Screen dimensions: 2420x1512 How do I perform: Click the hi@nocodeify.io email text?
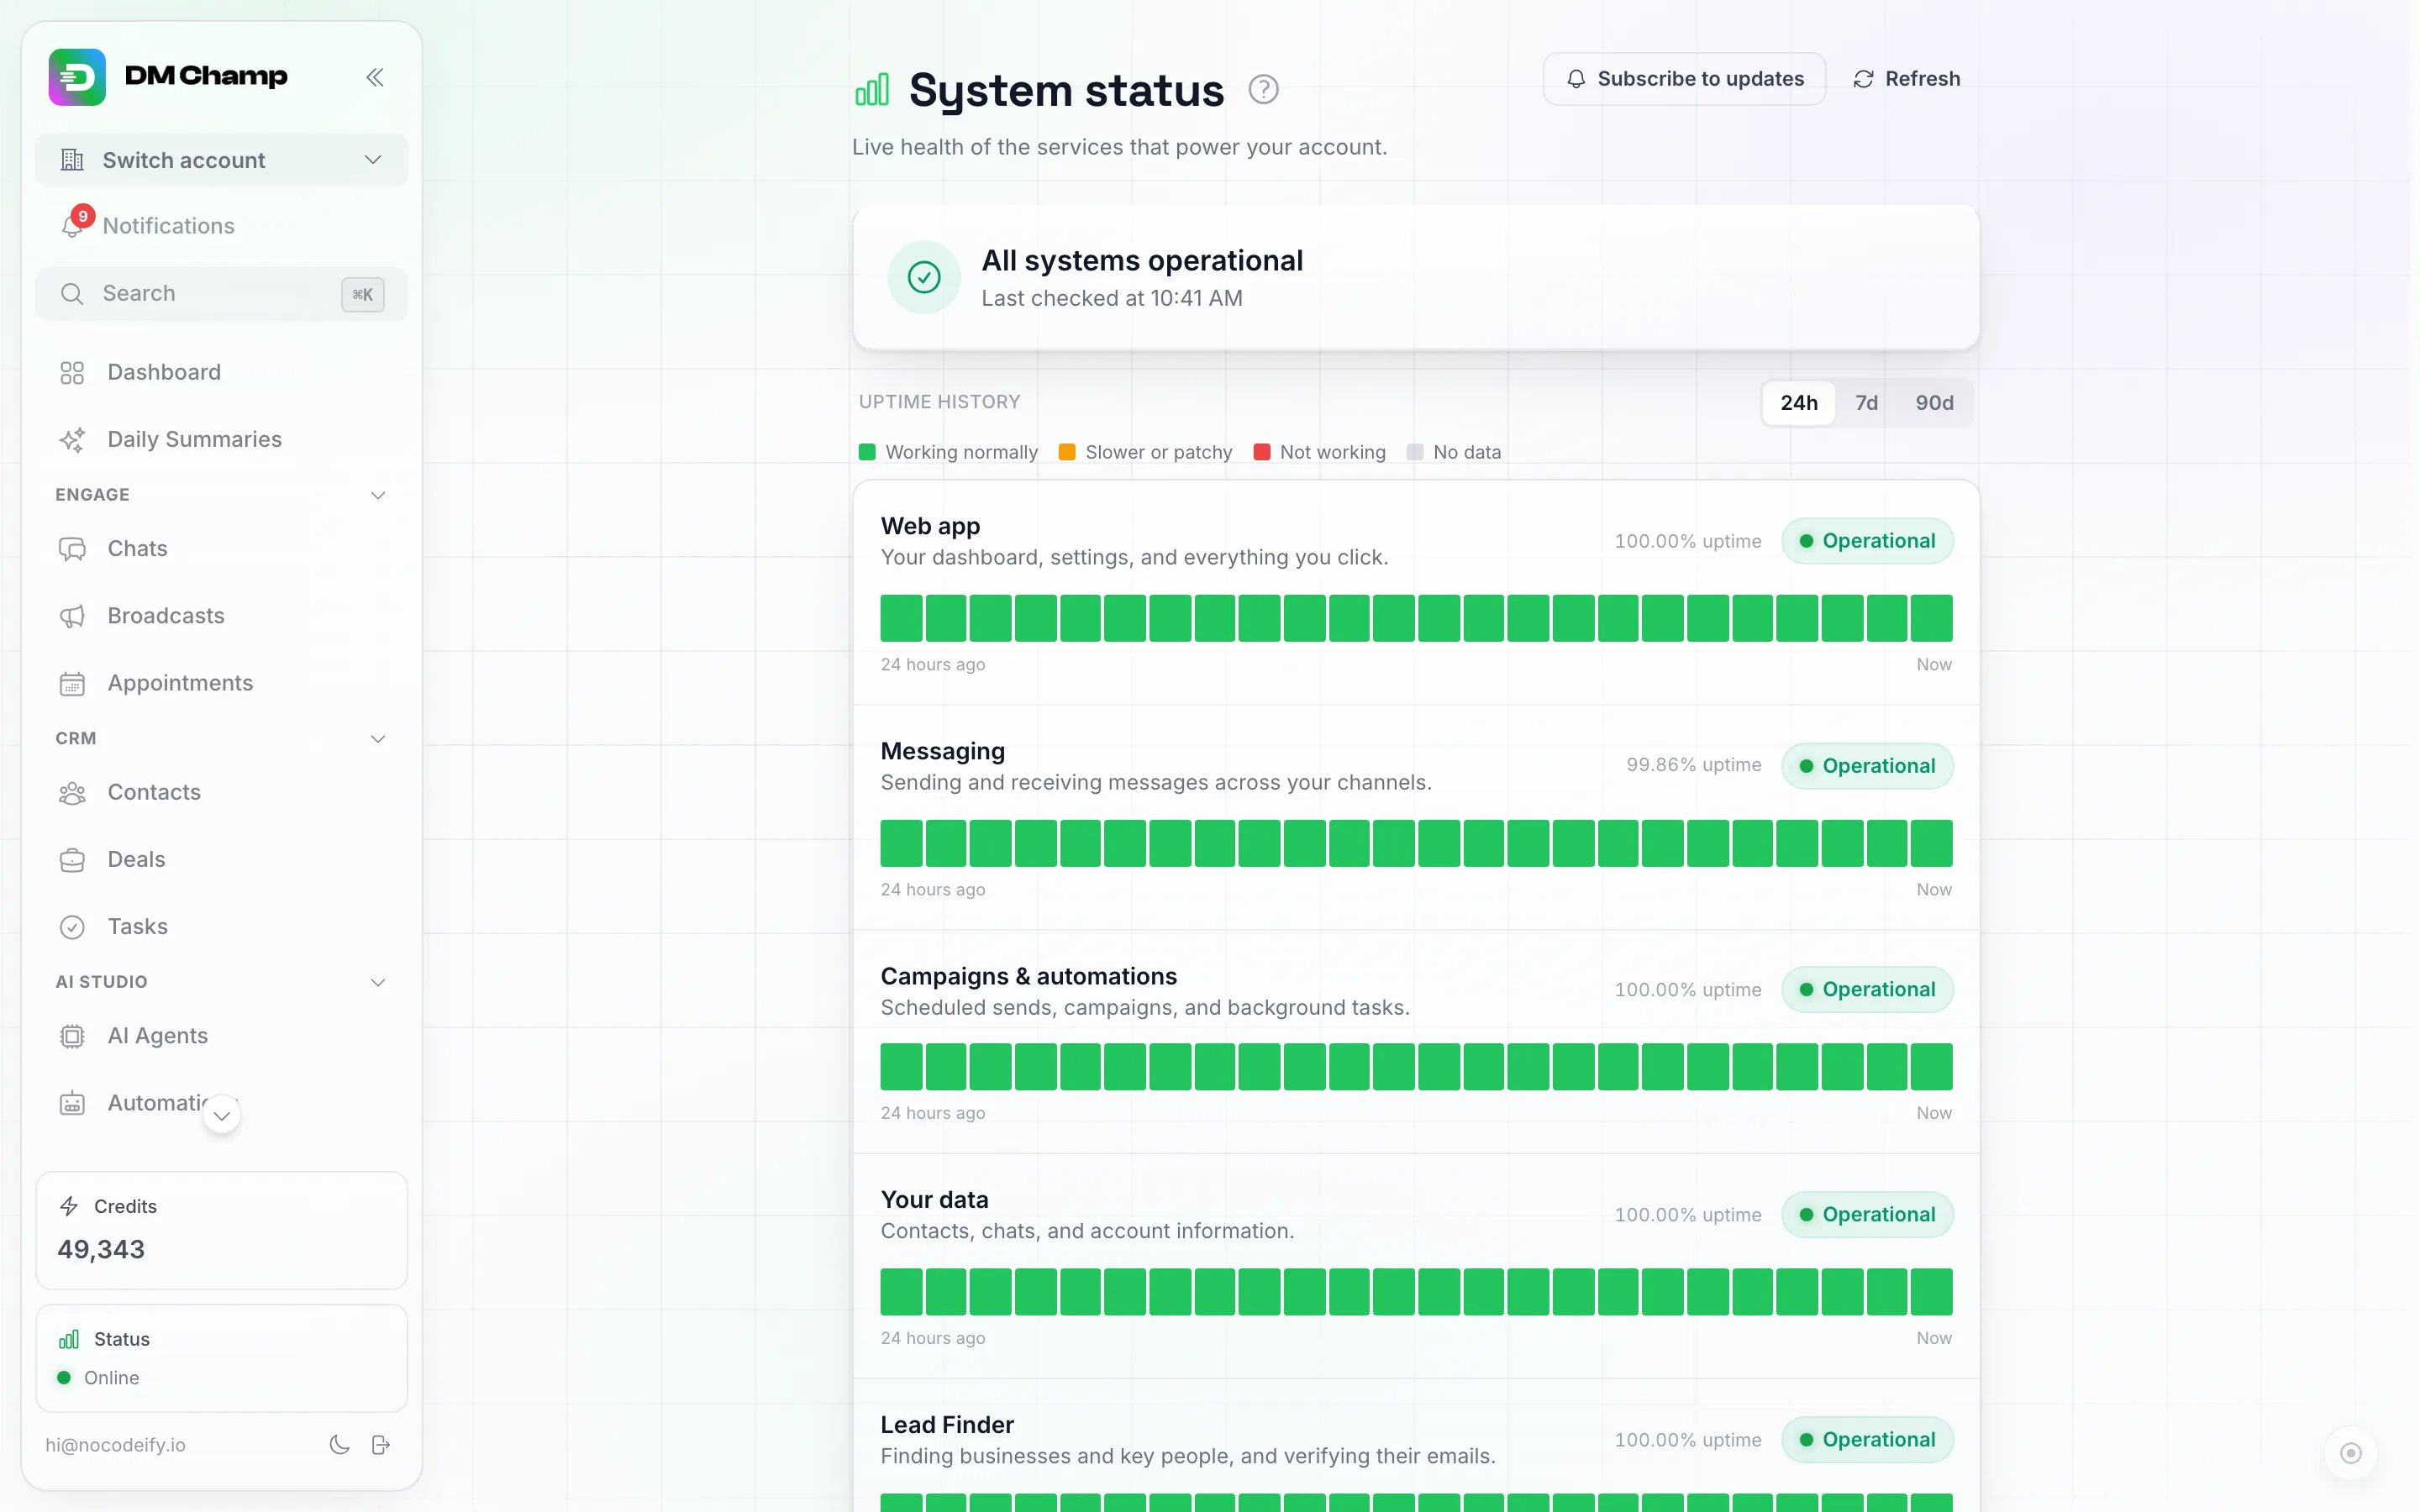tap(115, 1445)
